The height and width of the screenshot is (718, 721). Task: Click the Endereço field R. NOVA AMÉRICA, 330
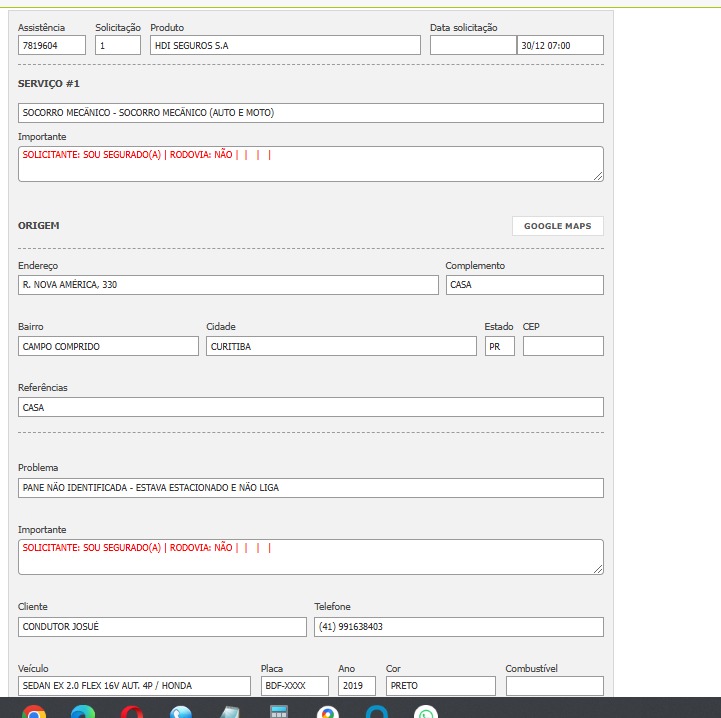pos(228,285)
